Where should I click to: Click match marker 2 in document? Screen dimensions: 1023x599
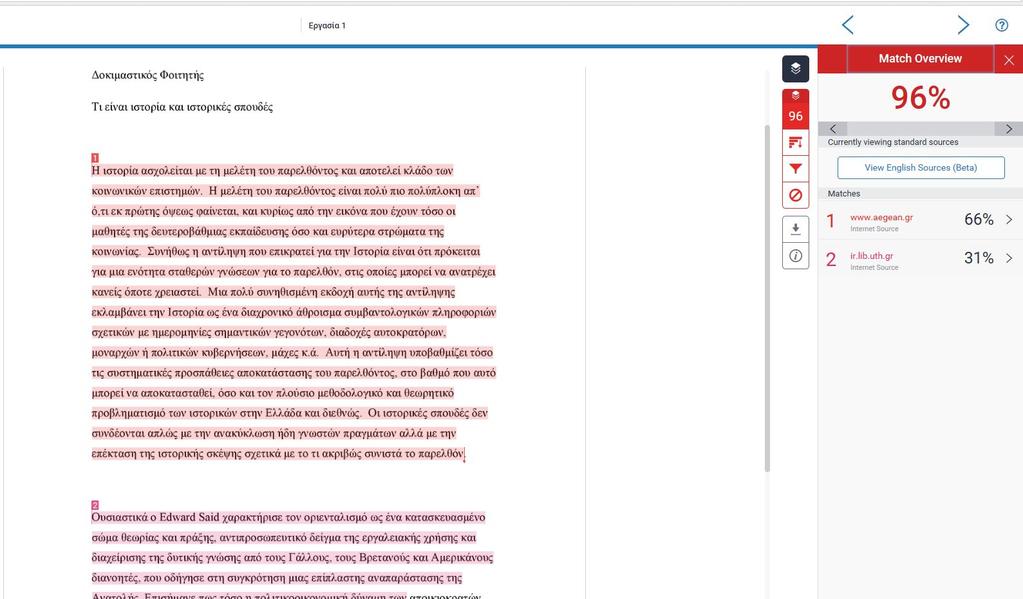pyautogui.click(x=95, y=505)
